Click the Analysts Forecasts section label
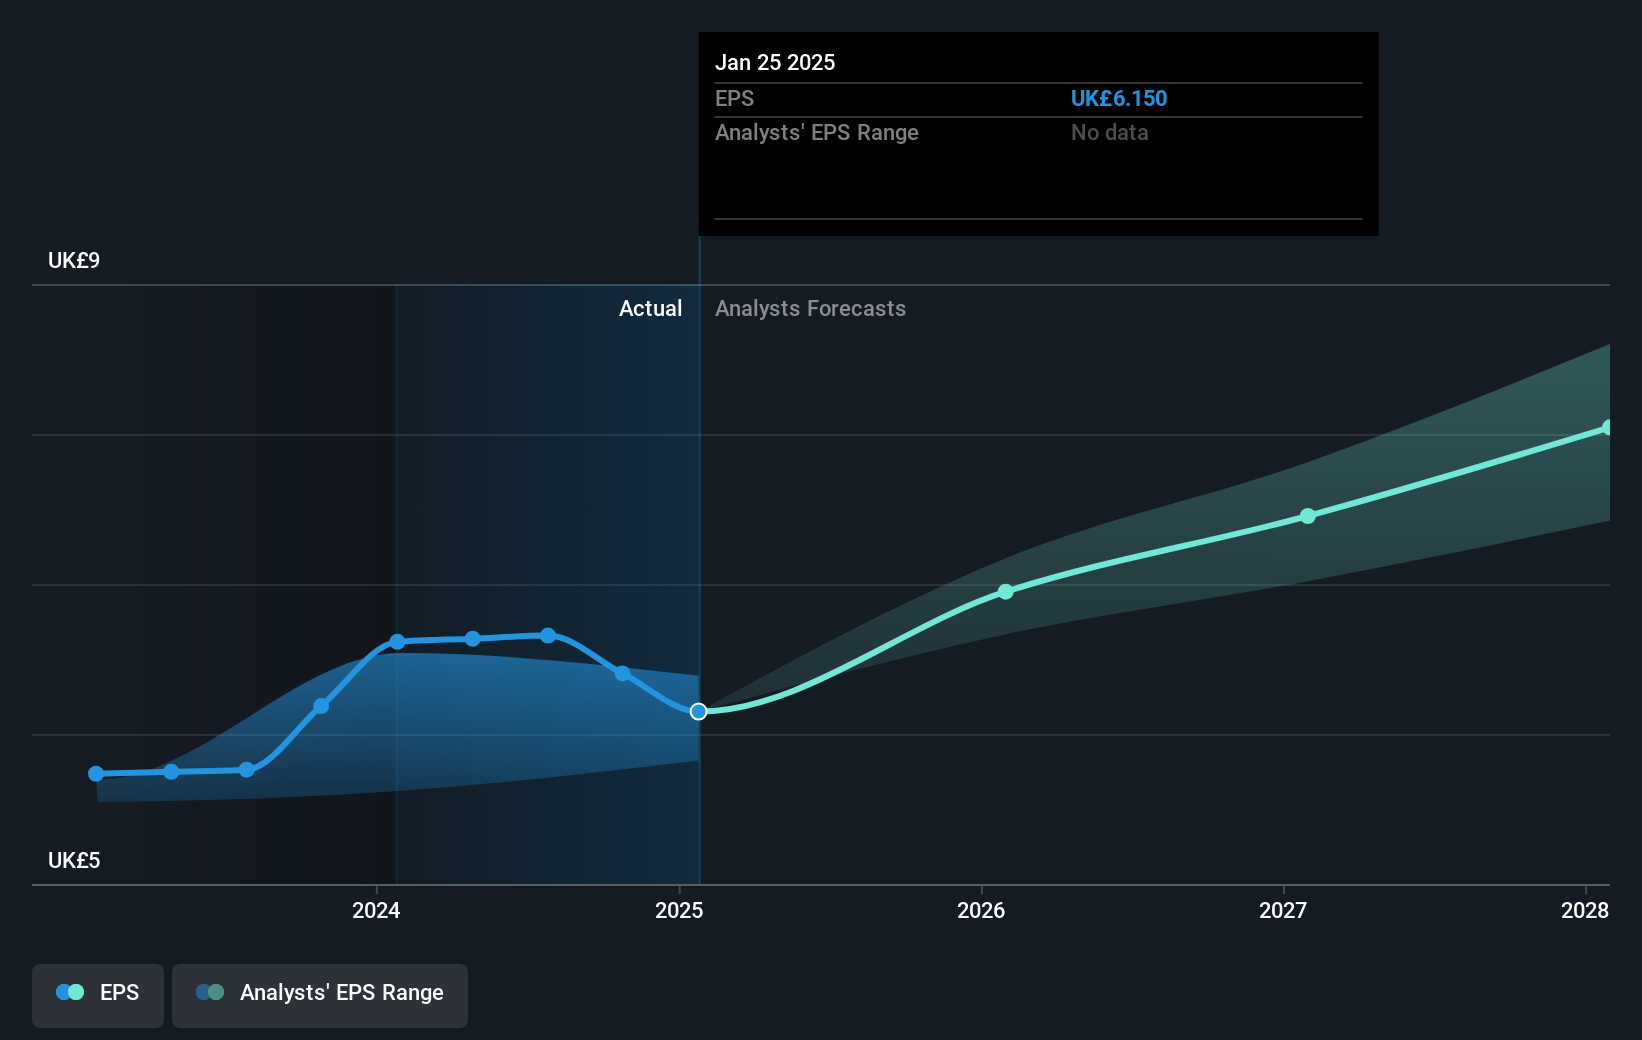 [810, 308]
